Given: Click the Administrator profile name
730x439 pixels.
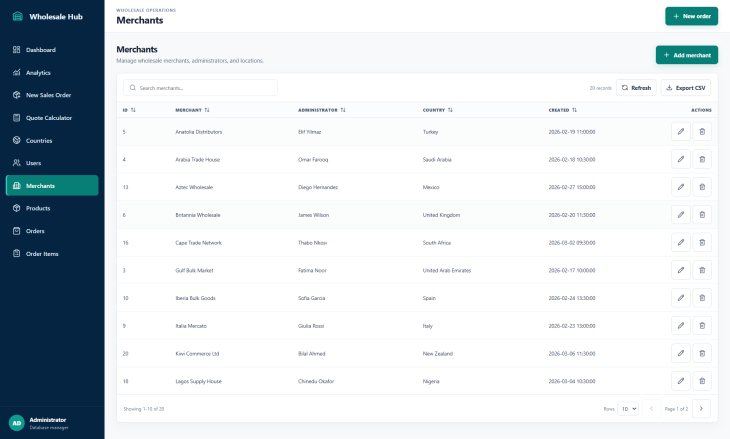Looking at the screenshot, I should click(x=47, y=420).
